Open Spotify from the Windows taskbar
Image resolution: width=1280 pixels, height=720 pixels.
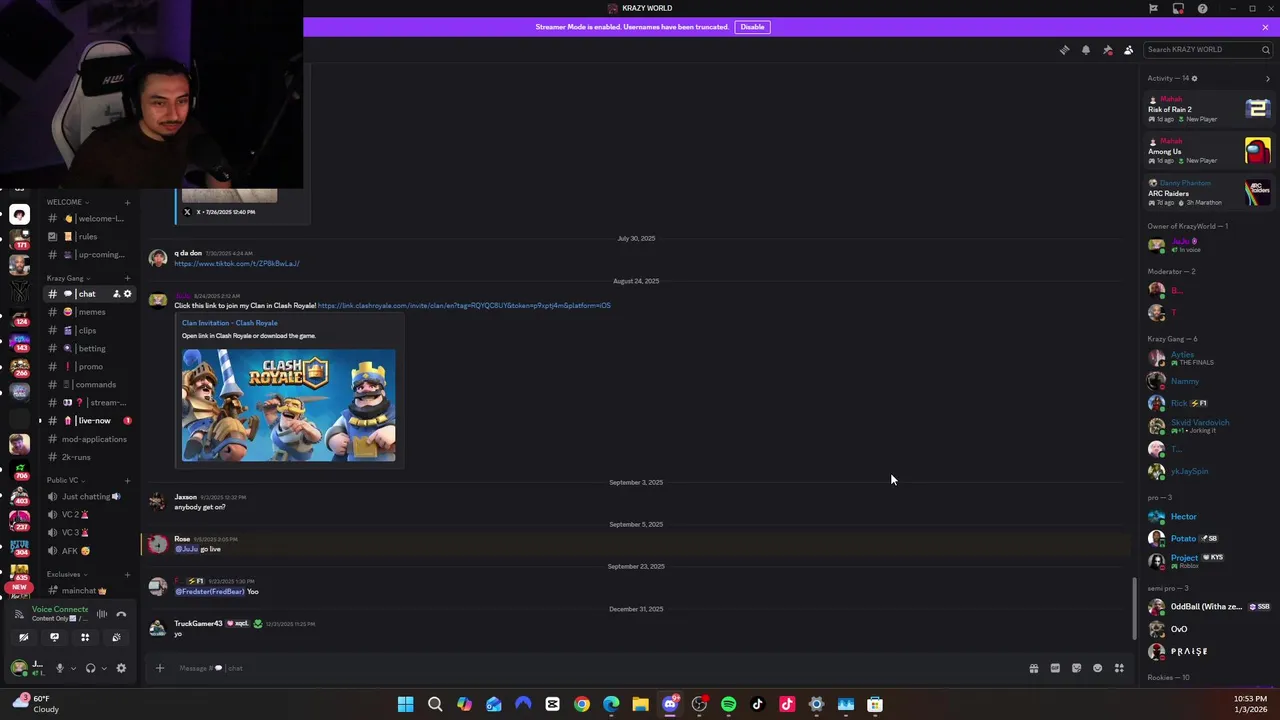pyautogui.click(x=728, y=704)
